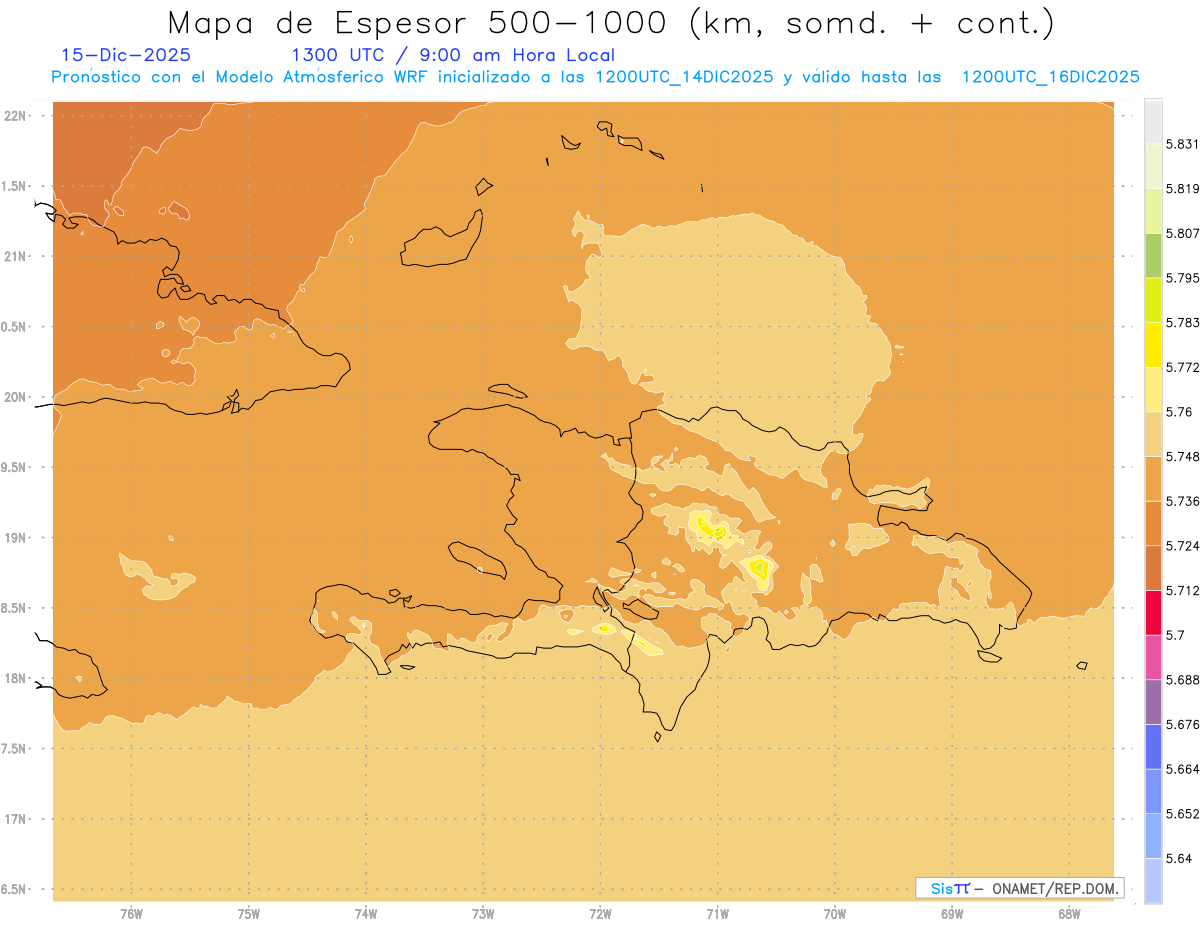Click the 19N latitude axis label
The image size is (1200, 927).
point(15,538)
